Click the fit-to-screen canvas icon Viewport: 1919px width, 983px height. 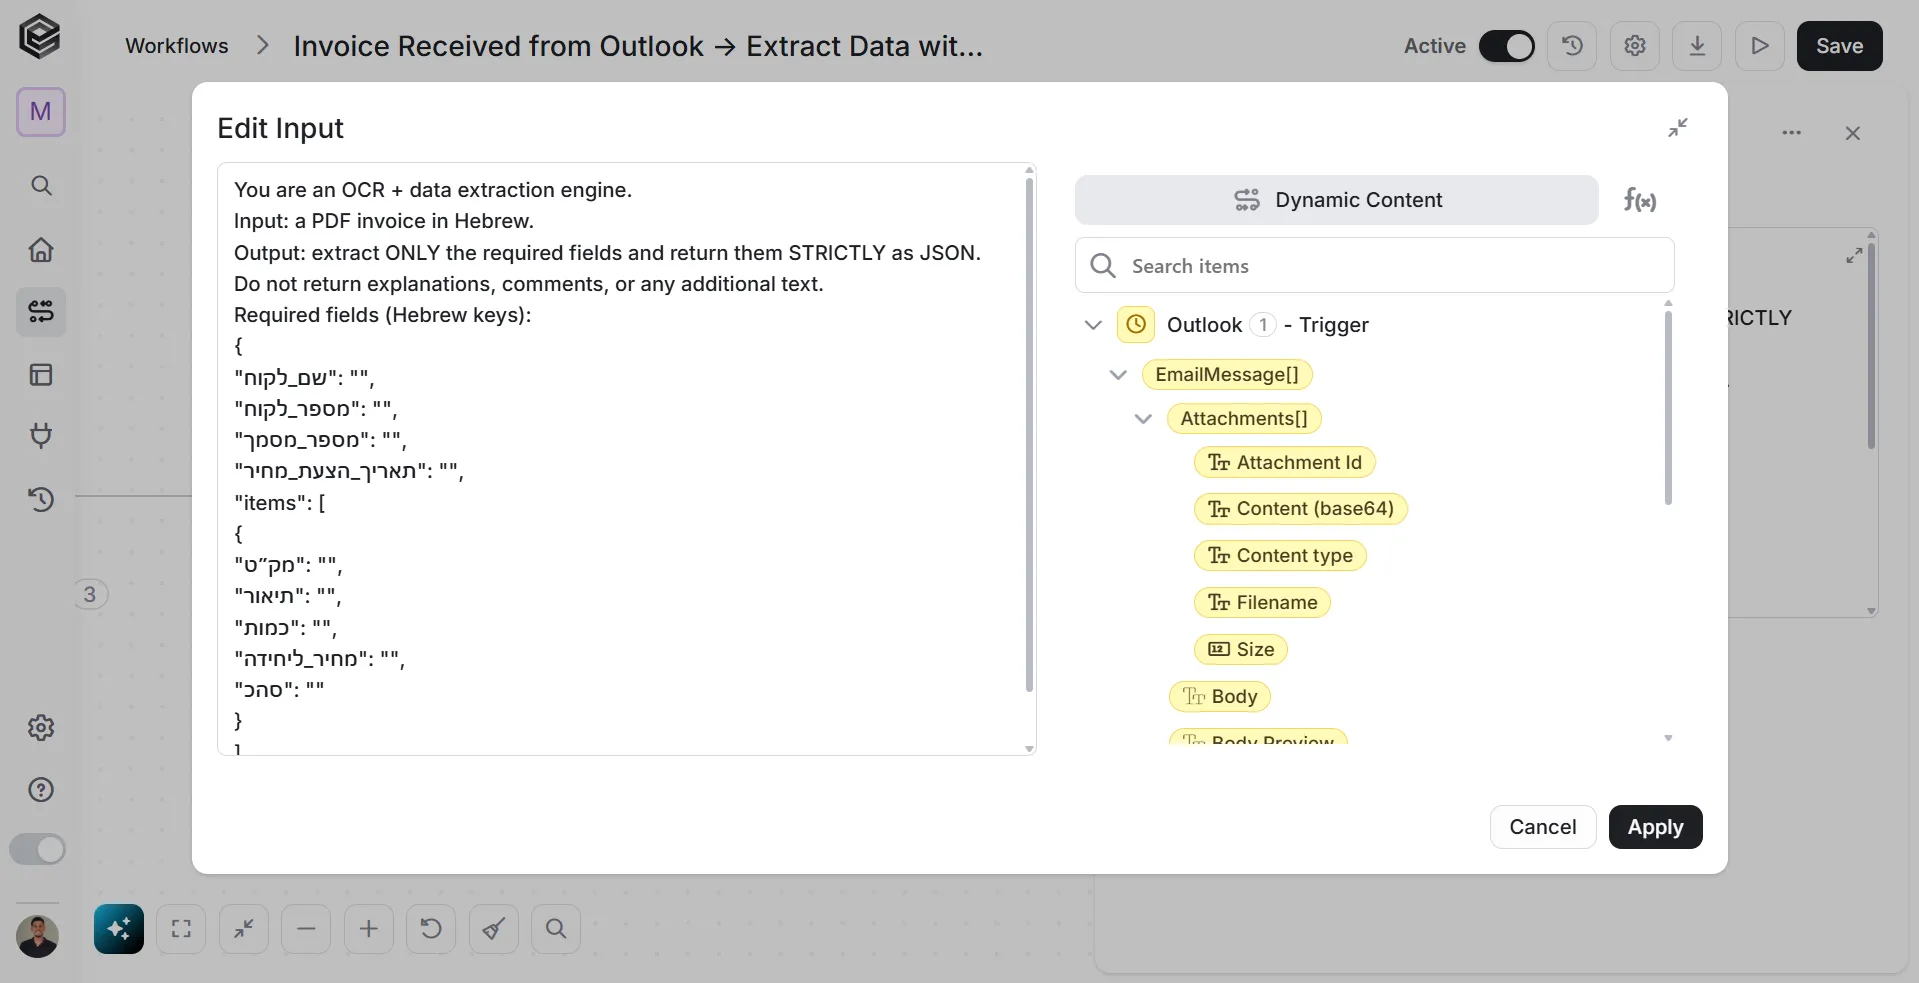pyautogui.click(x=181, y=929)
